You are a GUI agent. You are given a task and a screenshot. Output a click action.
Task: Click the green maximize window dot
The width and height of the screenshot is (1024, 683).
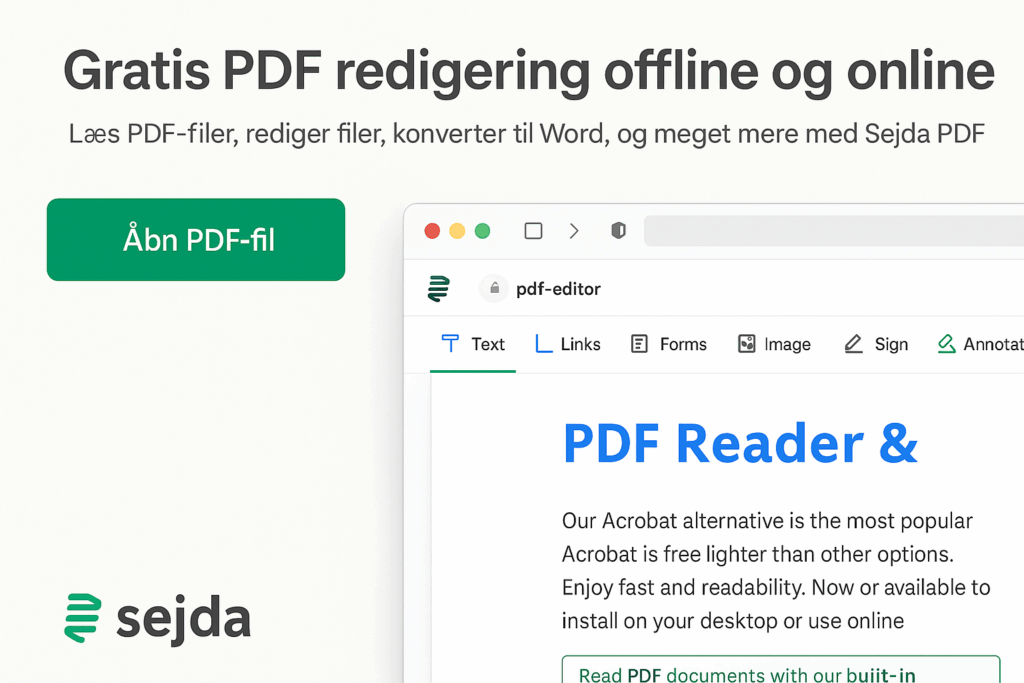tap(483, 231)
